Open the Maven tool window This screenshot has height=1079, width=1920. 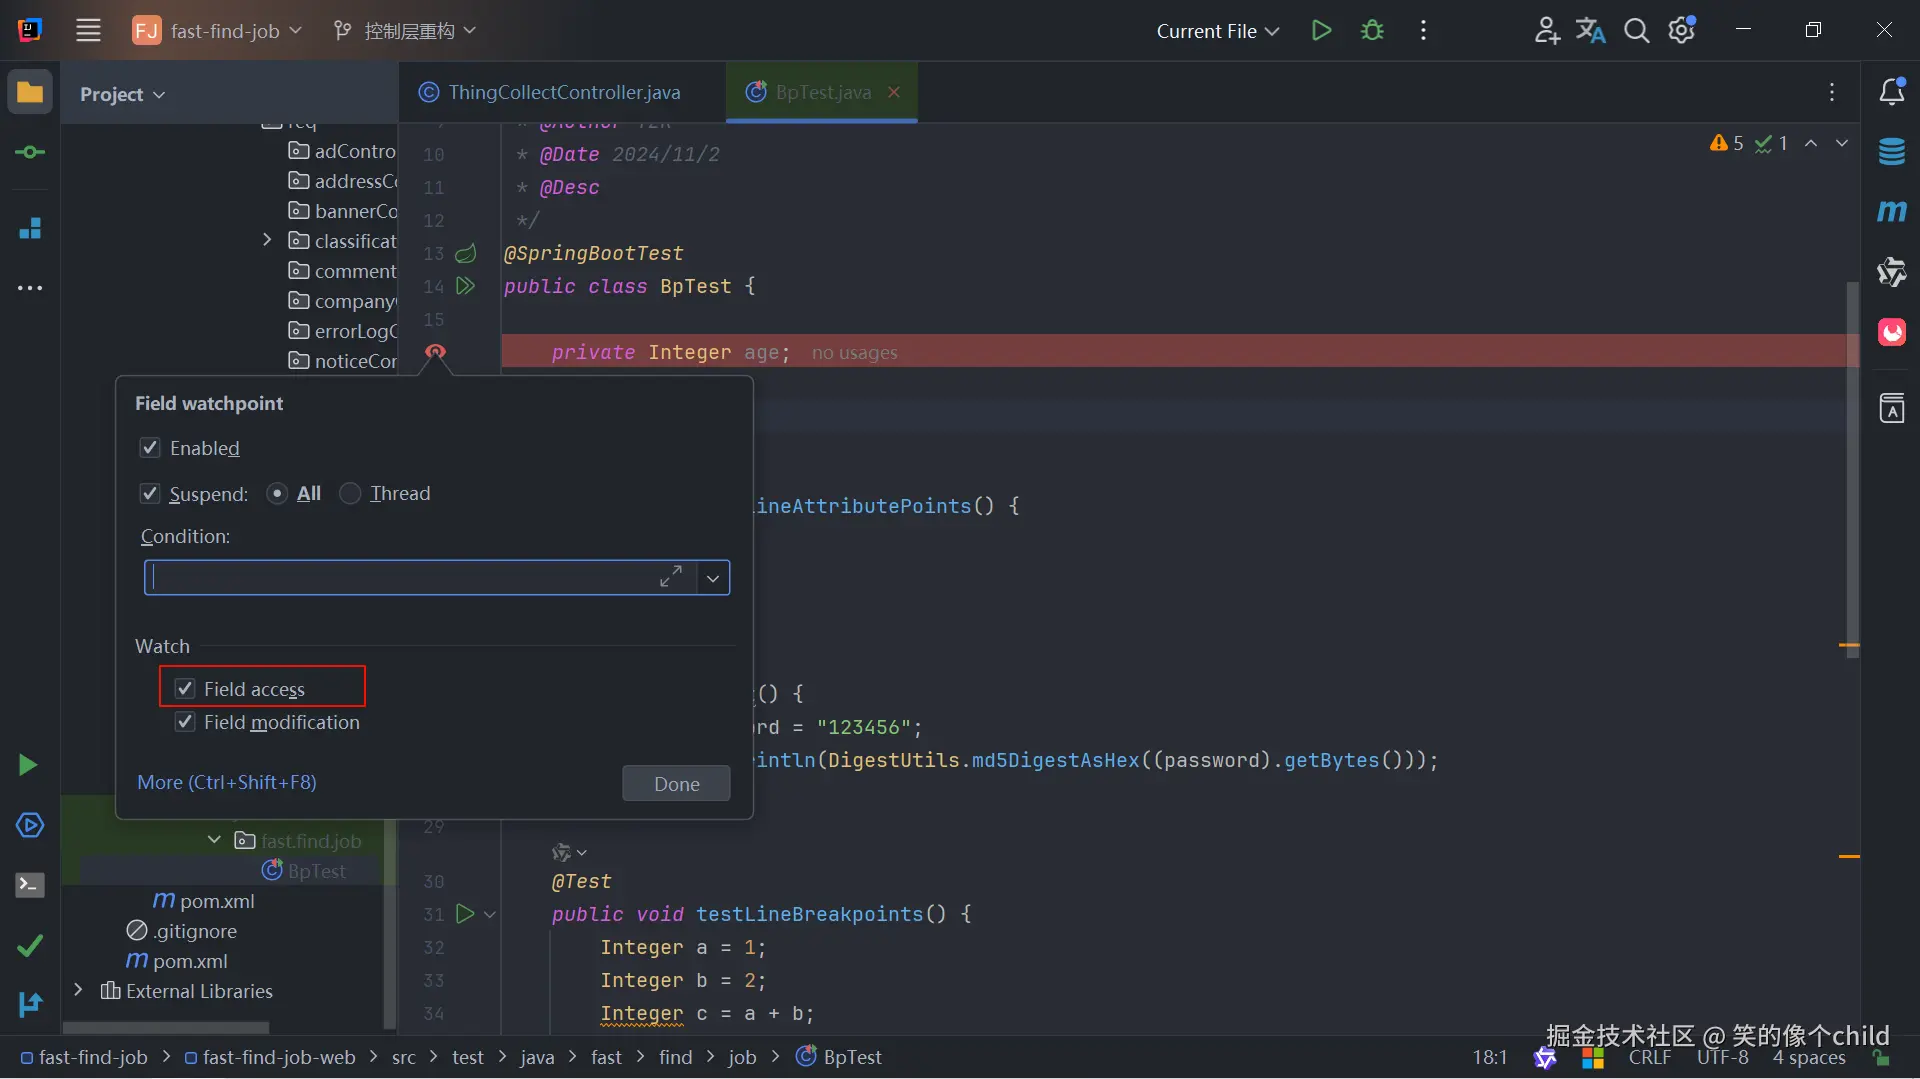pyautogui.click(x=1891, y=211)
